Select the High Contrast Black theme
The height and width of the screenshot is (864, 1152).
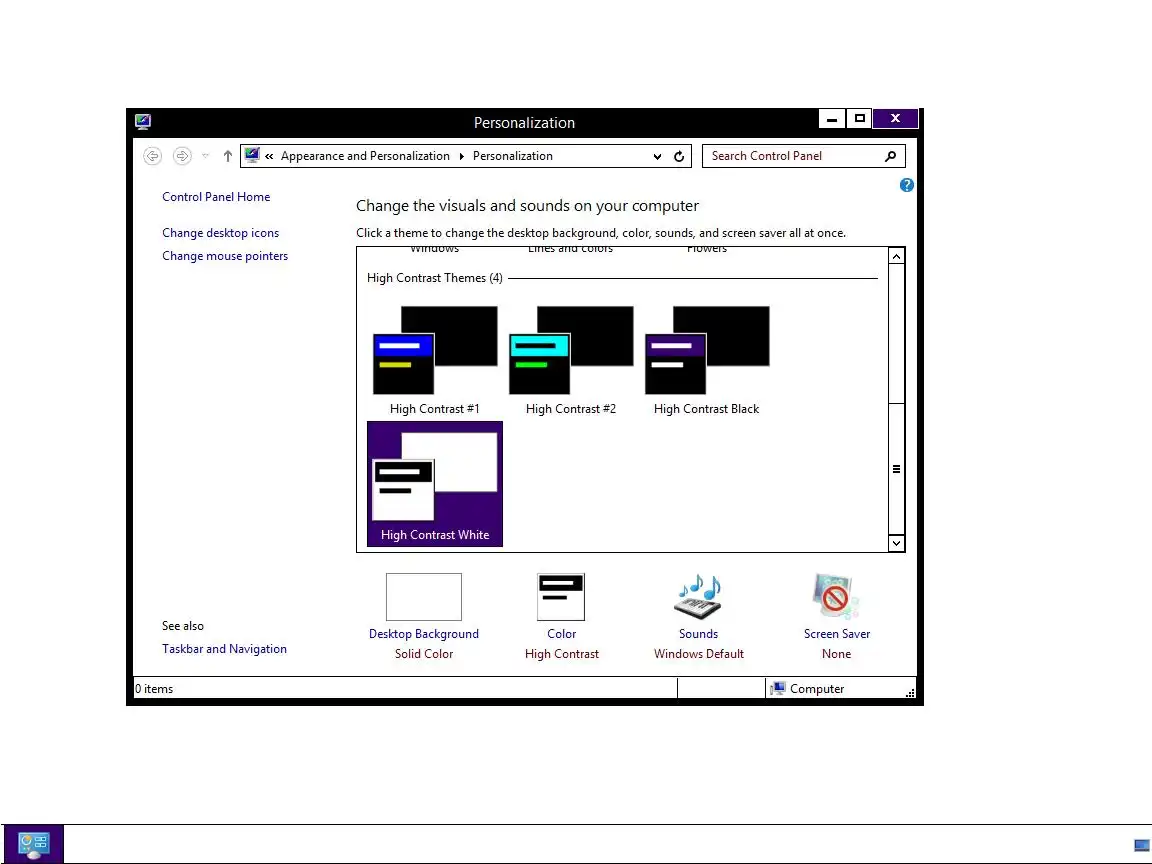pyautogui.click(x=707, y=361)
